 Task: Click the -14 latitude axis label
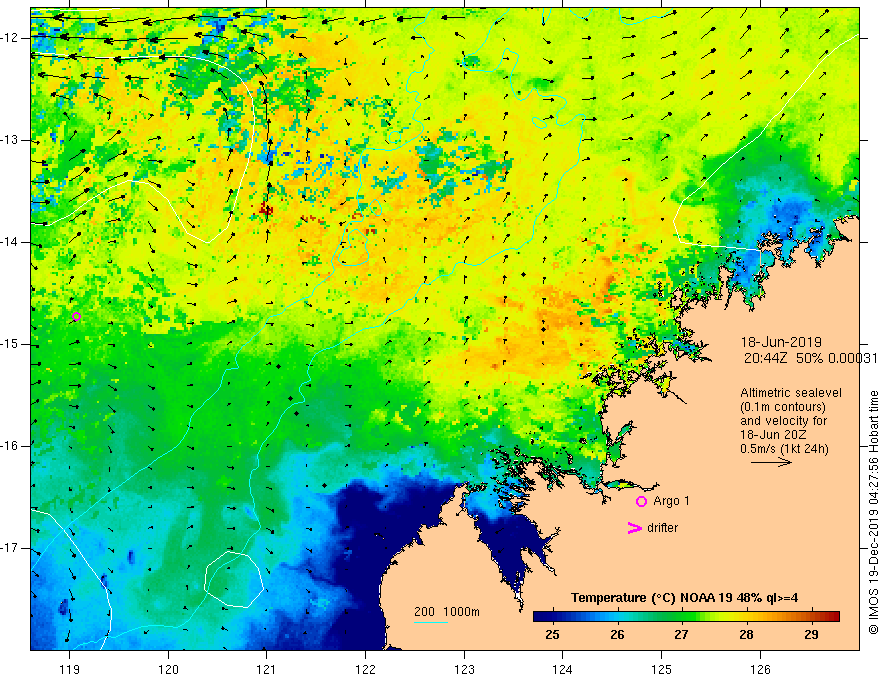(11, 242)
